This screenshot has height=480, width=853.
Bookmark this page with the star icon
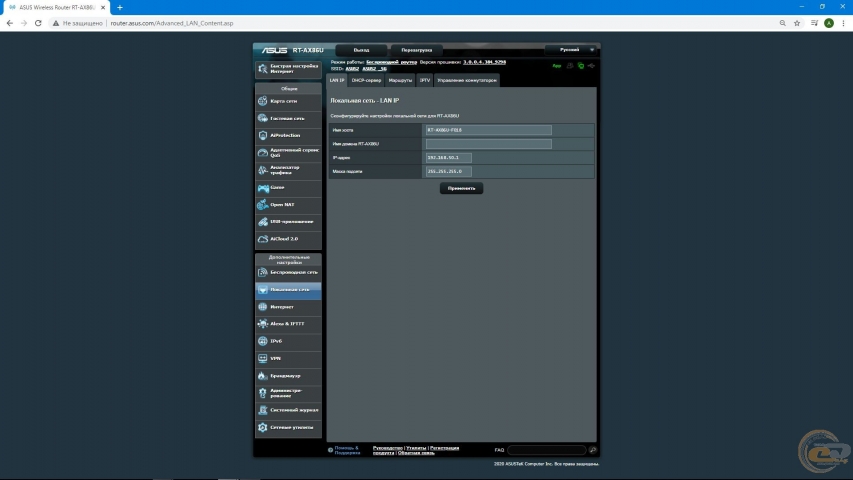[x=797, y=23]
